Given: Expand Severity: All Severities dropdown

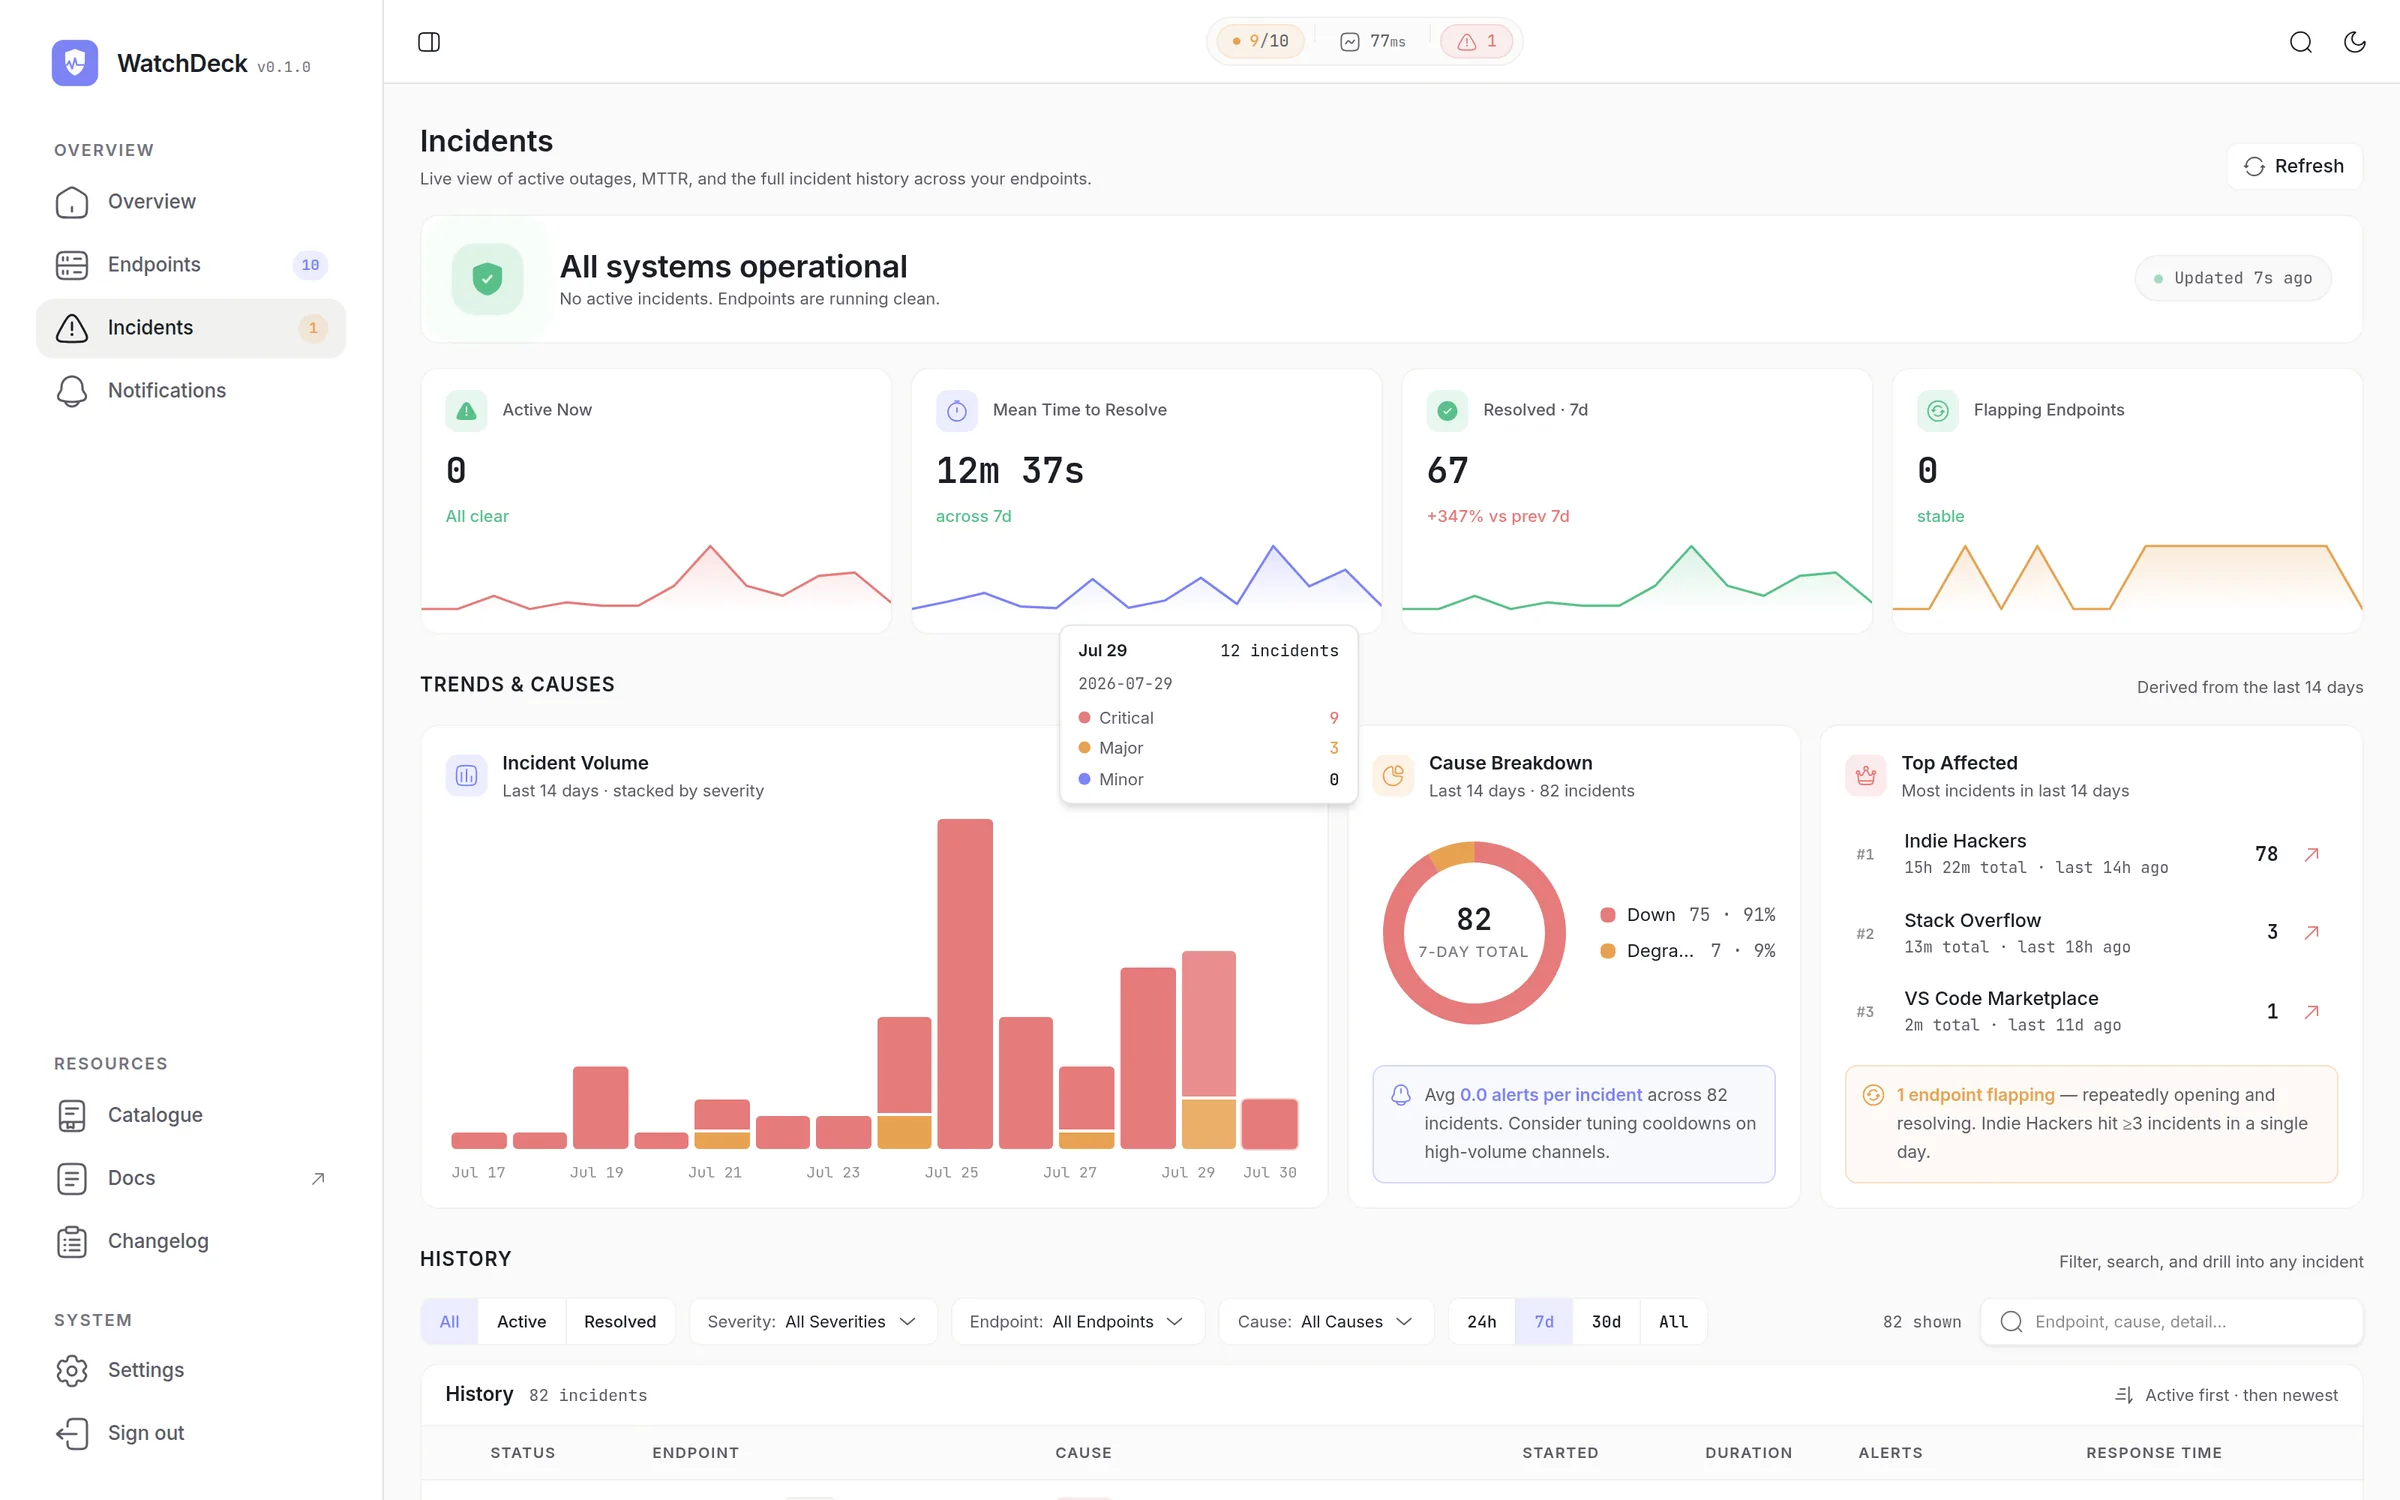Looking at the screenshot, I should [813, 1321].
